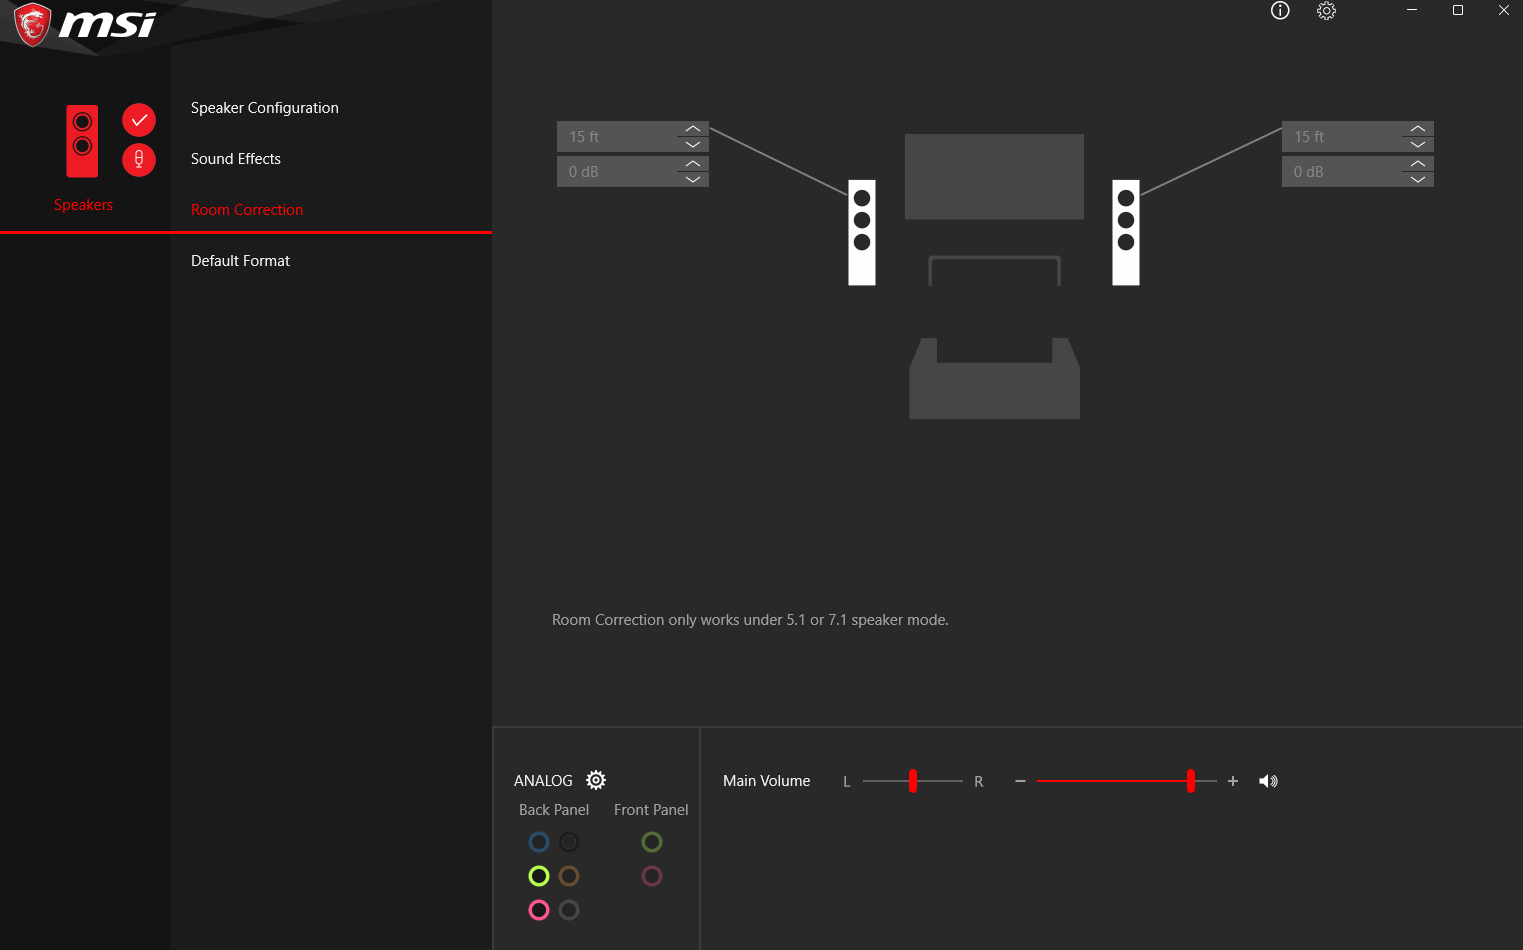Click the green Front Panel jack
Screen dimensions: 1523x950
(x=652, y=842)
